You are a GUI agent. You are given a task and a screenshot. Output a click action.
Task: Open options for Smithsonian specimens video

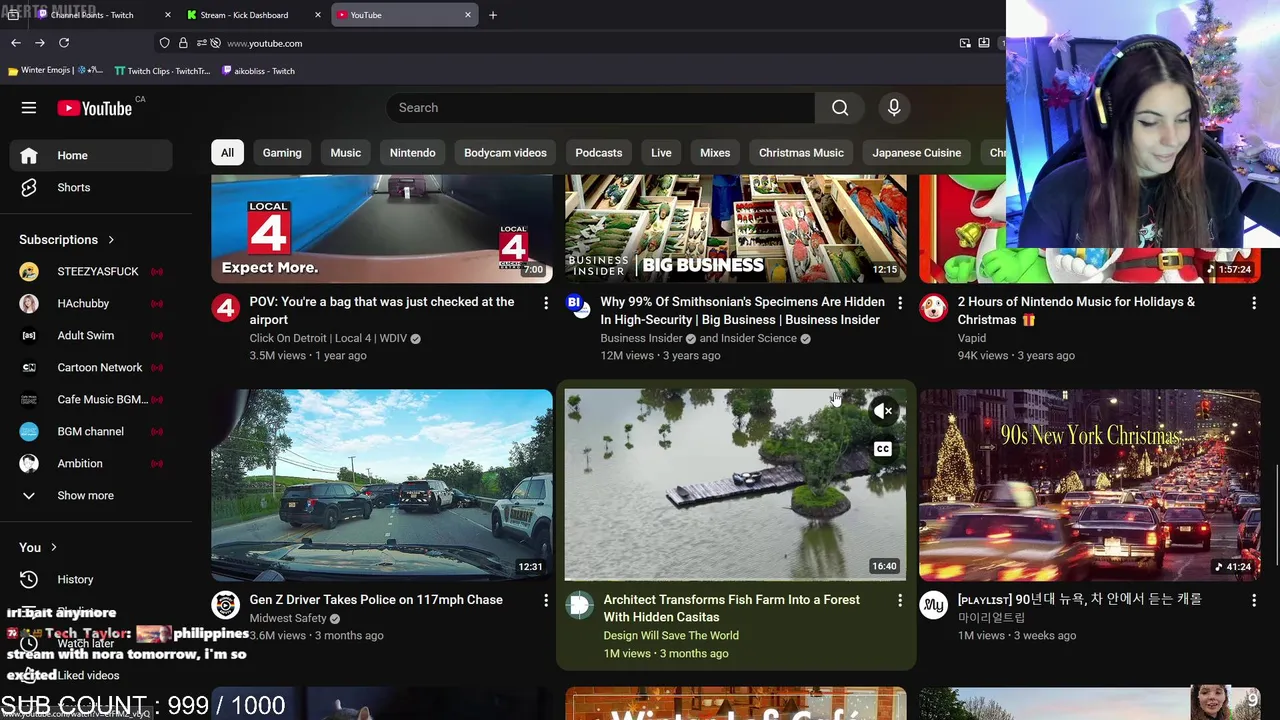click(900, 302)
